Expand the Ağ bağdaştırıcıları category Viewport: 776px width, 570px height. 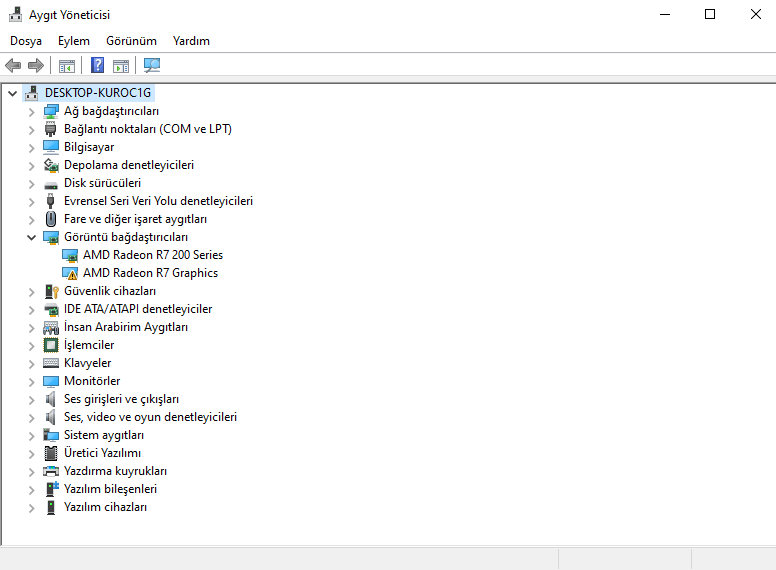[32, 112]
